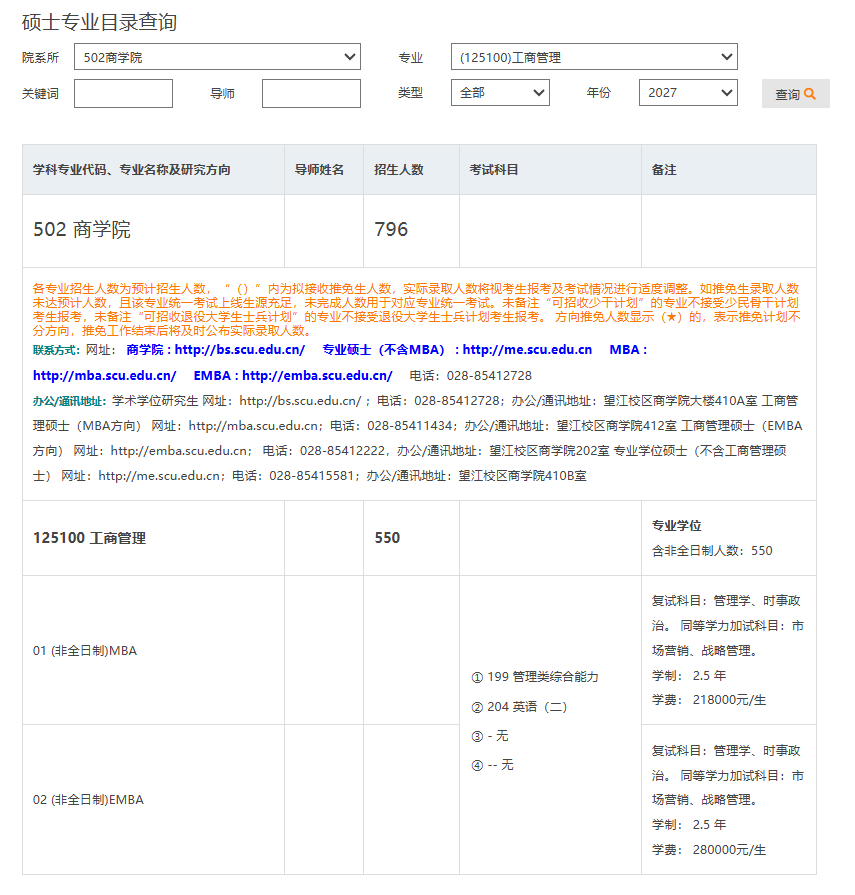Click the 550 enrollment number for 工商管理
855x895 pixels.
click(387, 538)
